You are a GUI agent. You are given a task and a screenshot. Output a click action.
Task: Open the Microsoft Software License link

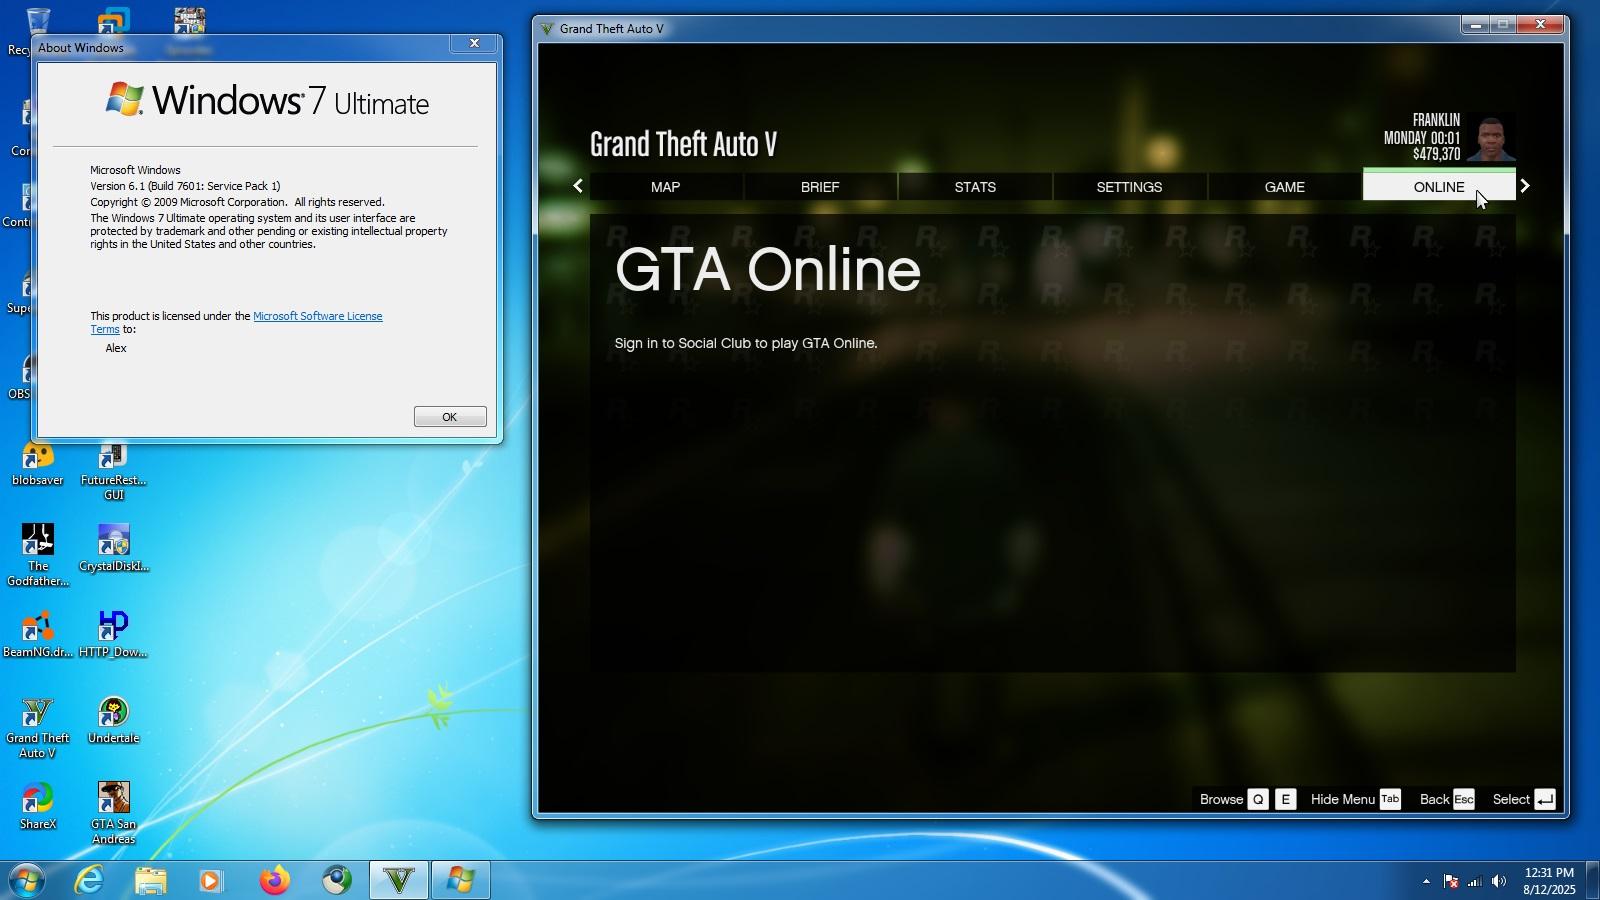tap(318, 316)
